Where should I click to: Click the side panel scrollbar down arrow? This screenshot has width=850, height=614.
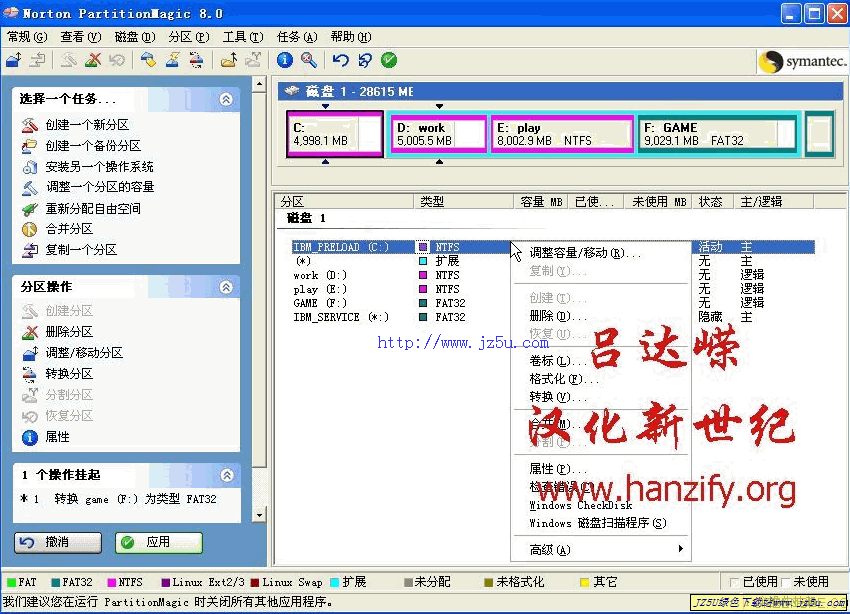click(260, 515)
